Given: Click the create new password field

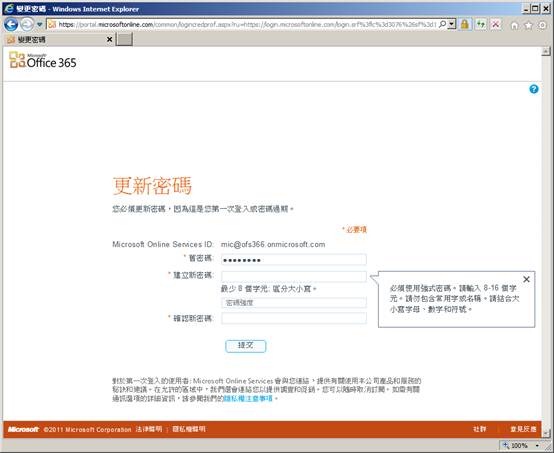Looking at the screenshot, I should 294,276.
